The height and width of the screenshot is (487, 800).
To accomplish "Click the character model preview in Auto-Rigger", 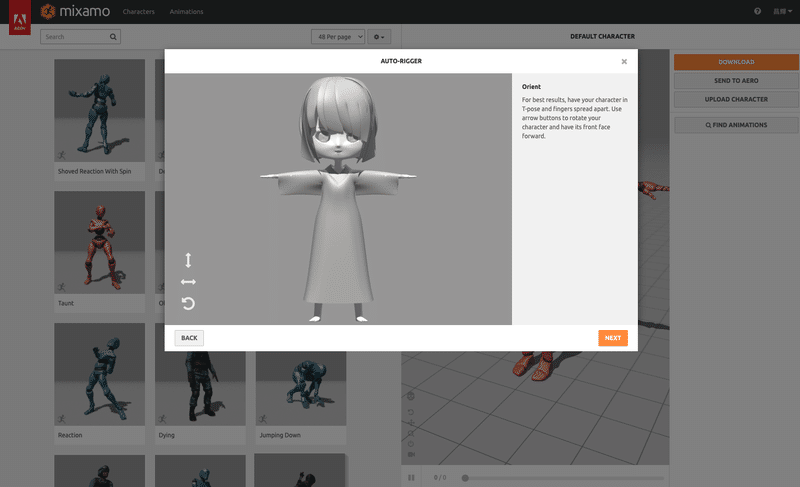I will click(x=338, y=199).
